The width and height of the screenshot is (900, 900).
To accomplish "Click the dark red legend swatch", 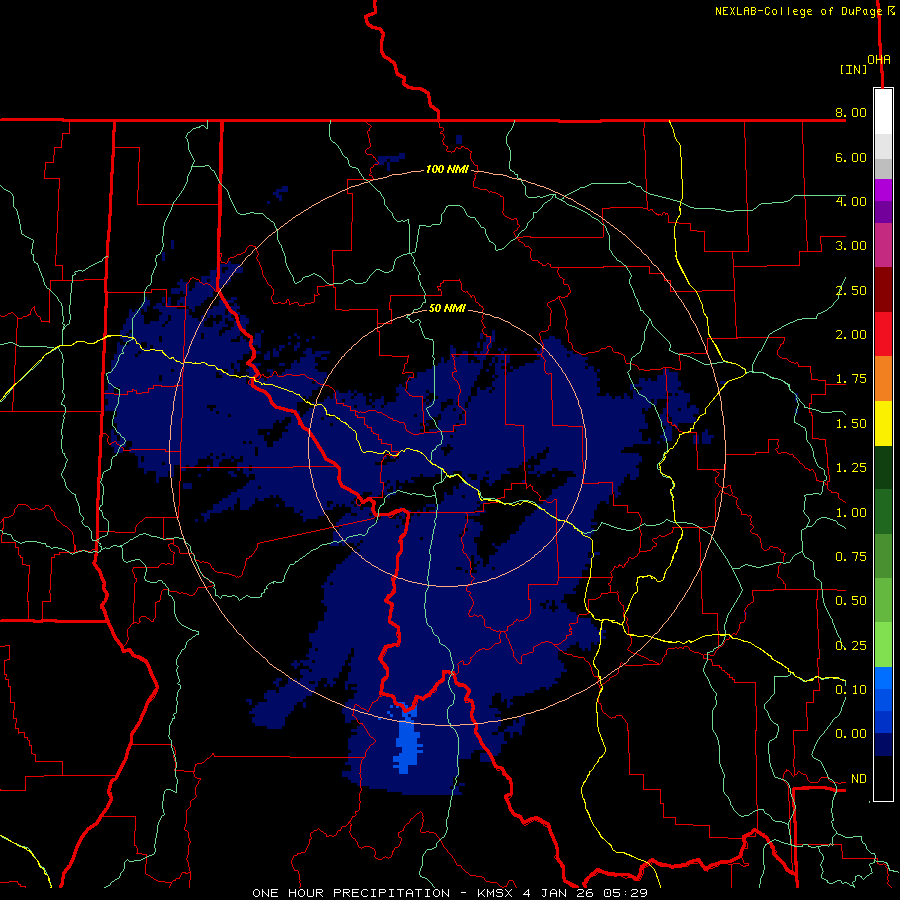I will pos(883,290).
